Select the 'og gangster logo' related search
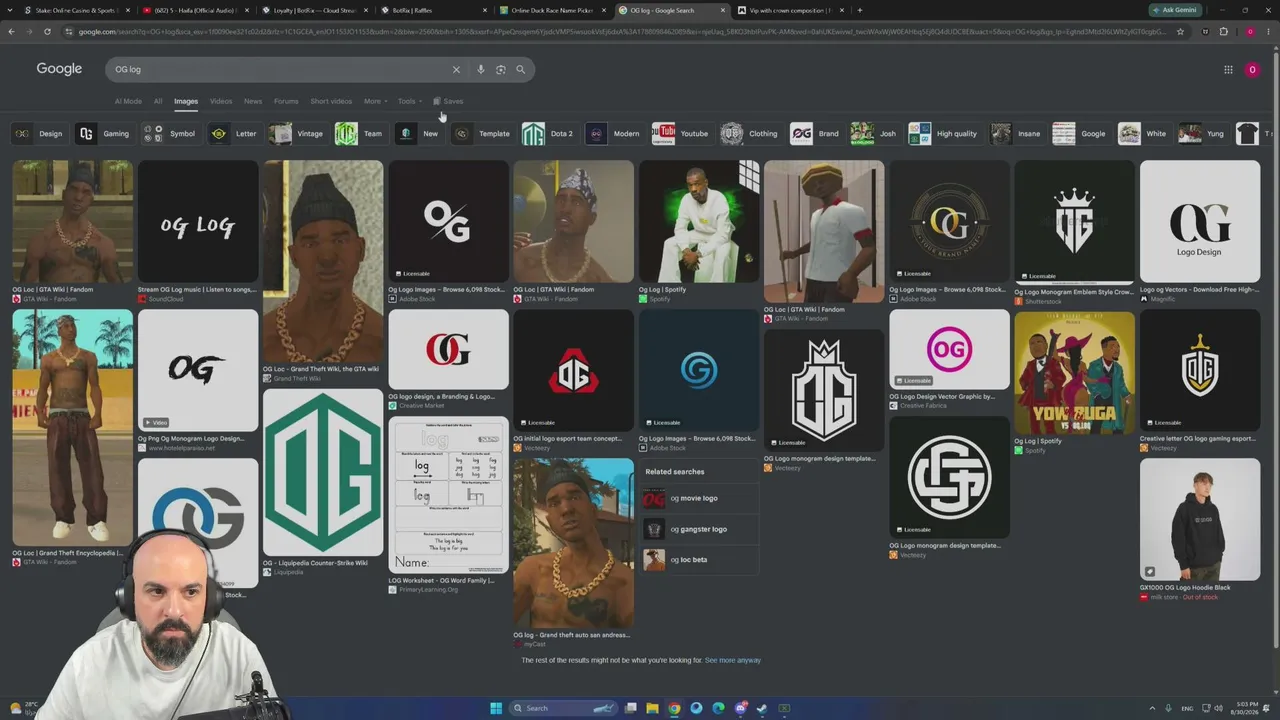Viewport: 1280px width, 720px height. [x=699, y=529]
